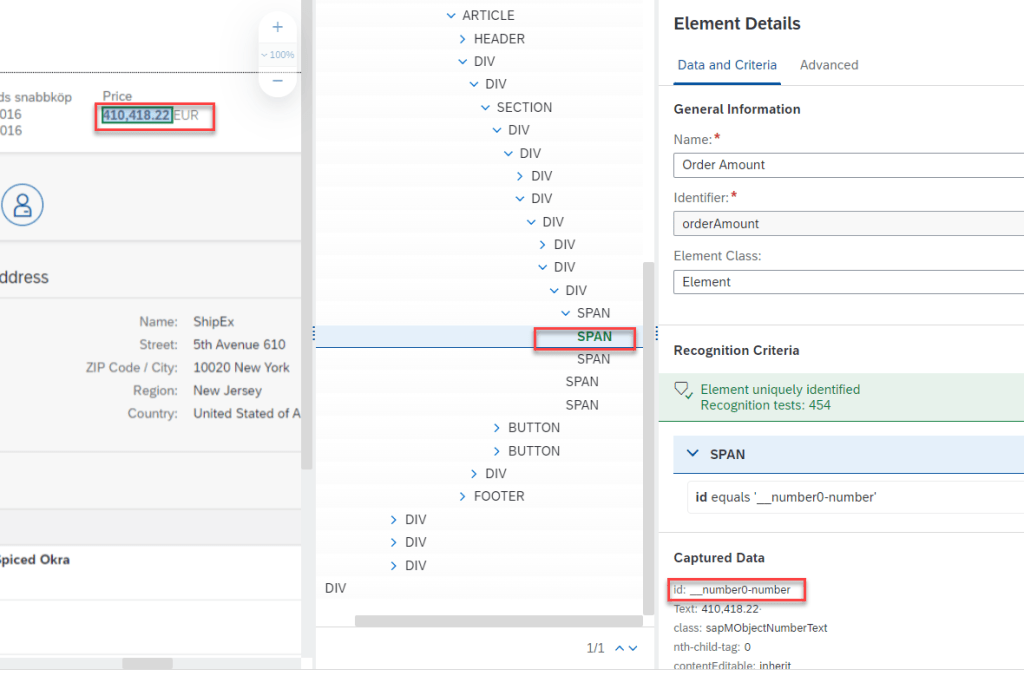Collapse the SPAN recognition criteria panel

point(692,454)
